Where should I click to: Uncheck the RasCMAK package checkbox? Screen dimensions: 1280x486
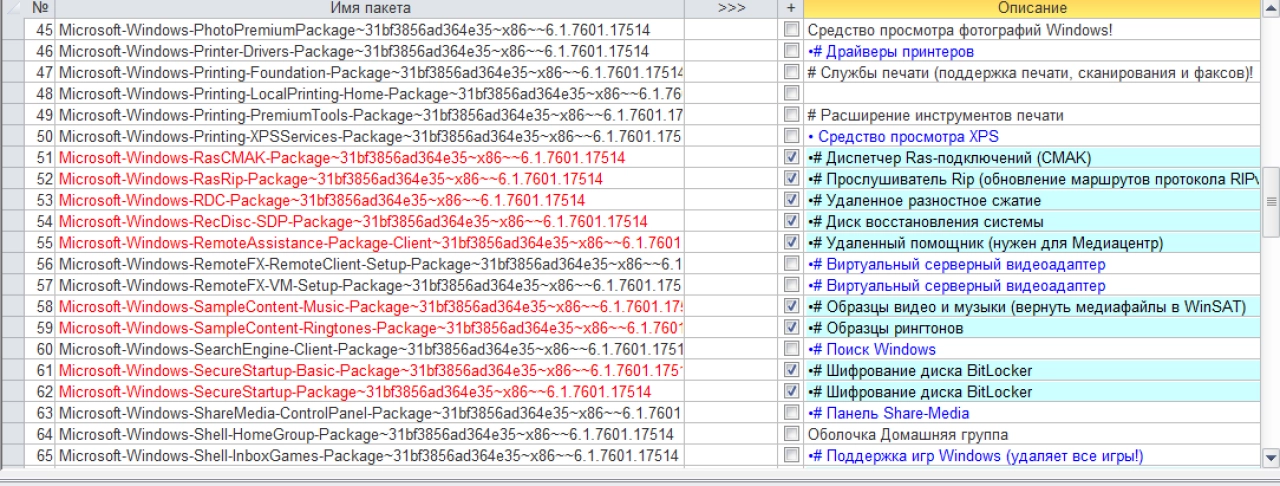coord(792,158)
